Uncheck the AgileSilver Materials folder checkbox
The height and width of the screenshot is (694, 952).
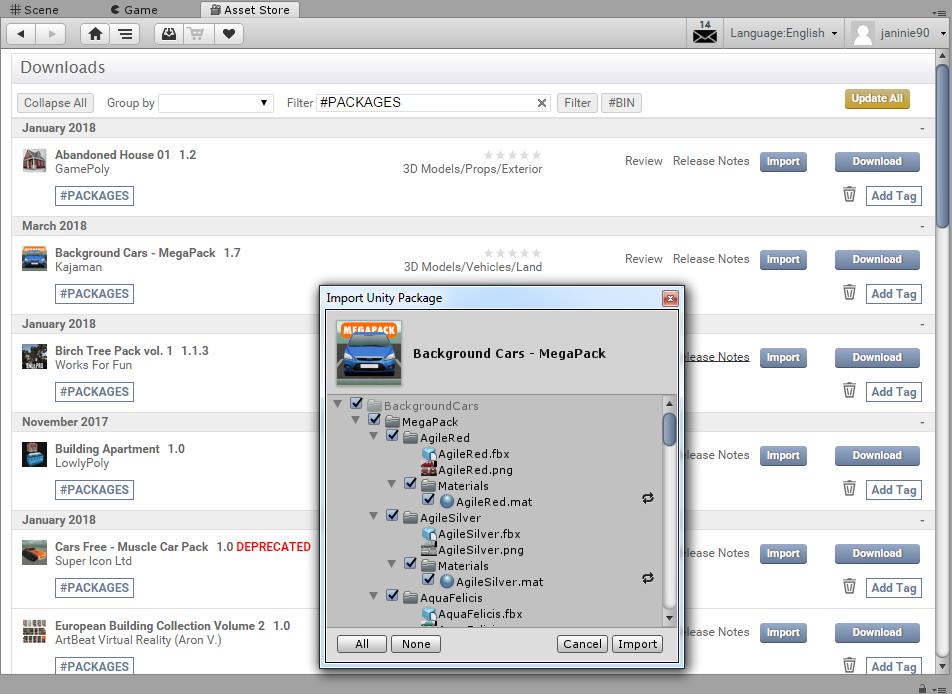pos(410,563)
